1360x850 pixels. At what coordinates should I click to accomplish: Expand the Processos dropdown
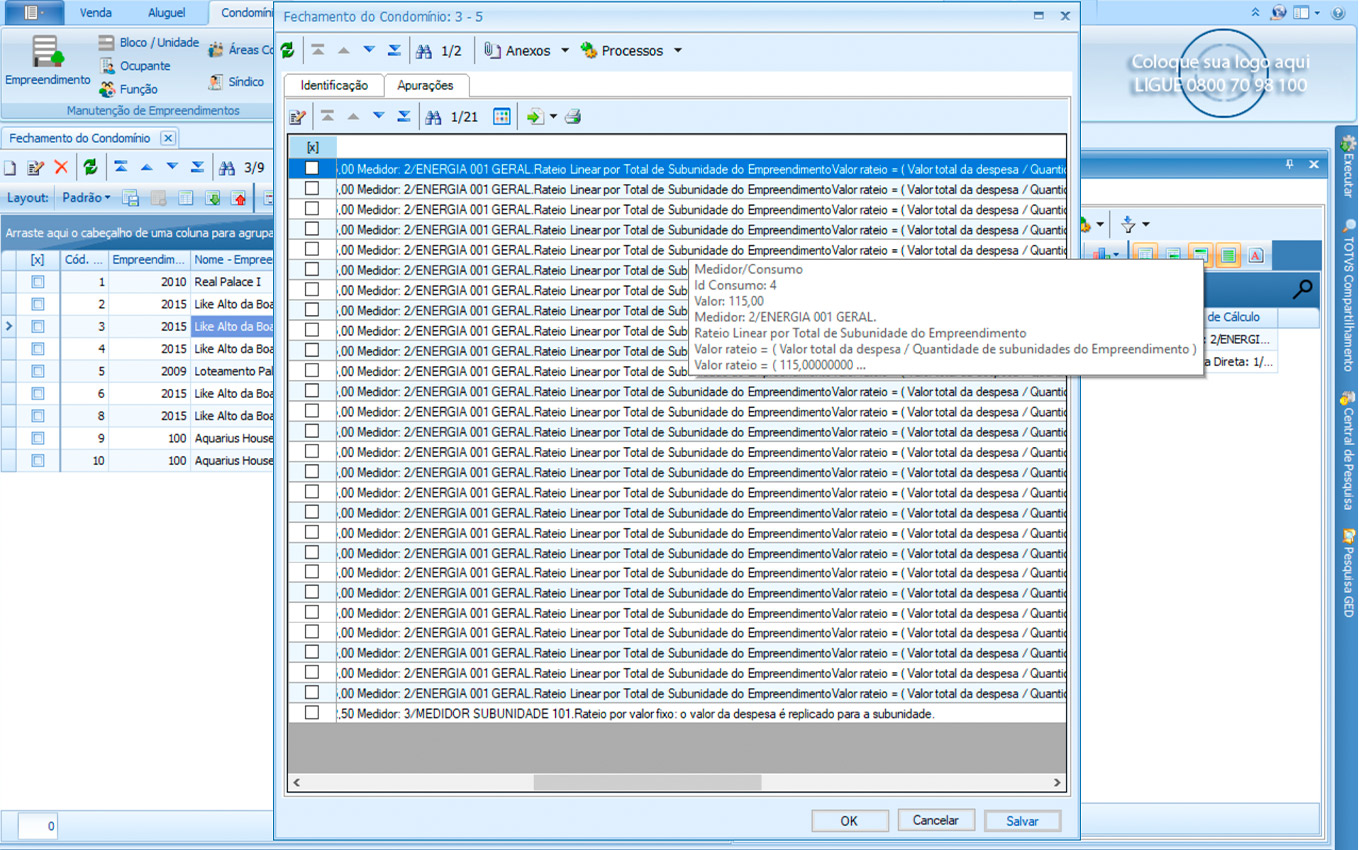(677, 50)
